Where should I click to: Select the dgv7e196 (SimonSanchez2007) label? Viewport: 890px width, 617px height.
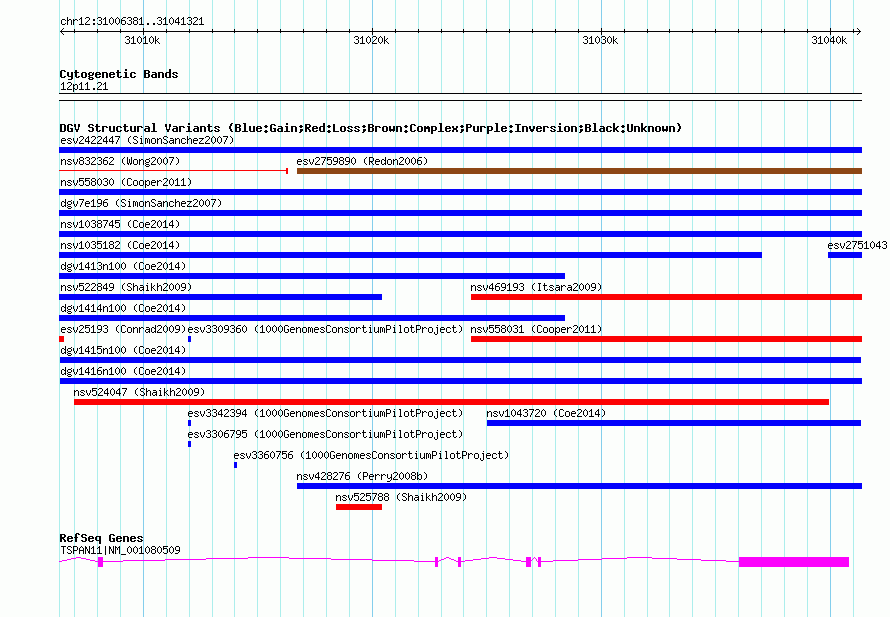click(141, 203)
